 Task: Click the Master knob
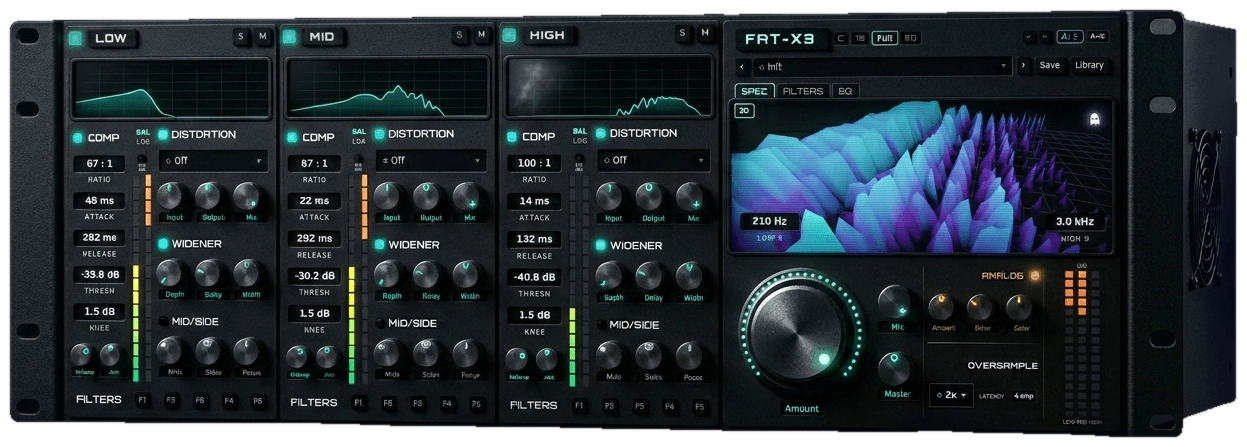coord(893,368)
